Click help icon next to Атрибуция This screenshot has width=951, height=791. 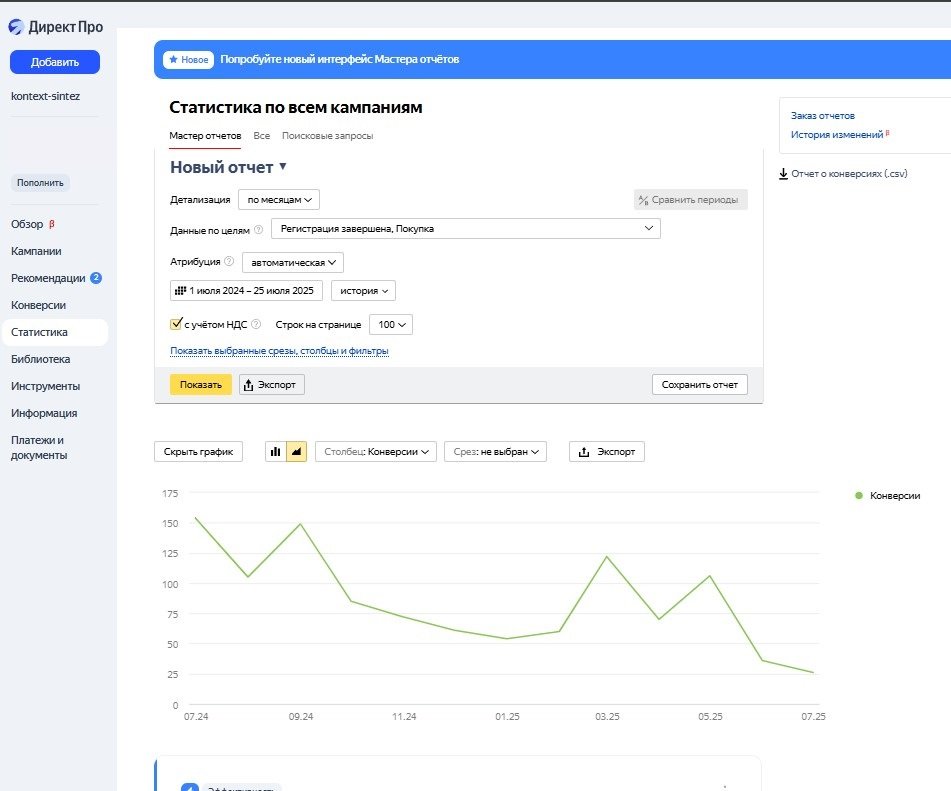229,262
